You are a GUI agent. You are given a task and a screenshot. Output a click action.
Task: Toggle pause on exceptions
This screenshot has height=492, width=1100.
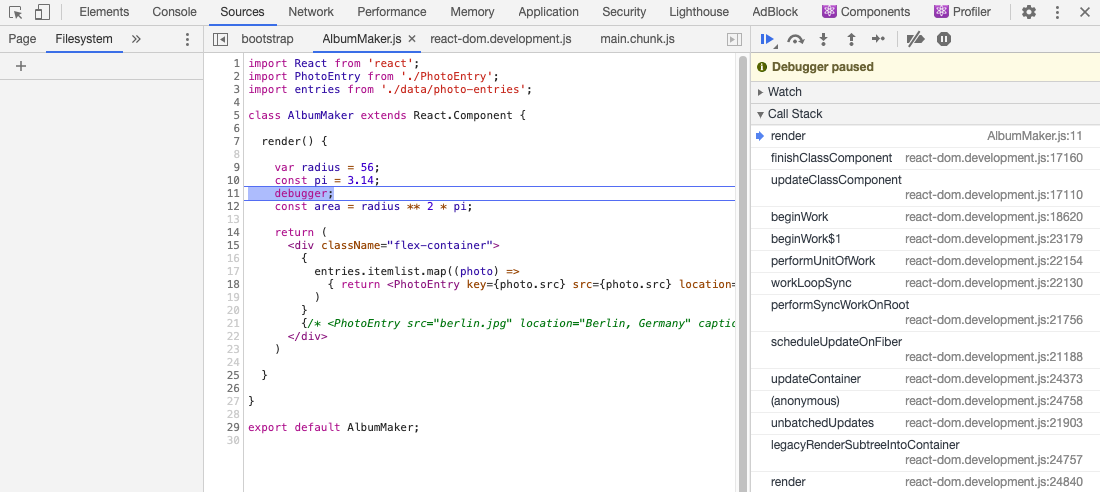click(944, 39)
